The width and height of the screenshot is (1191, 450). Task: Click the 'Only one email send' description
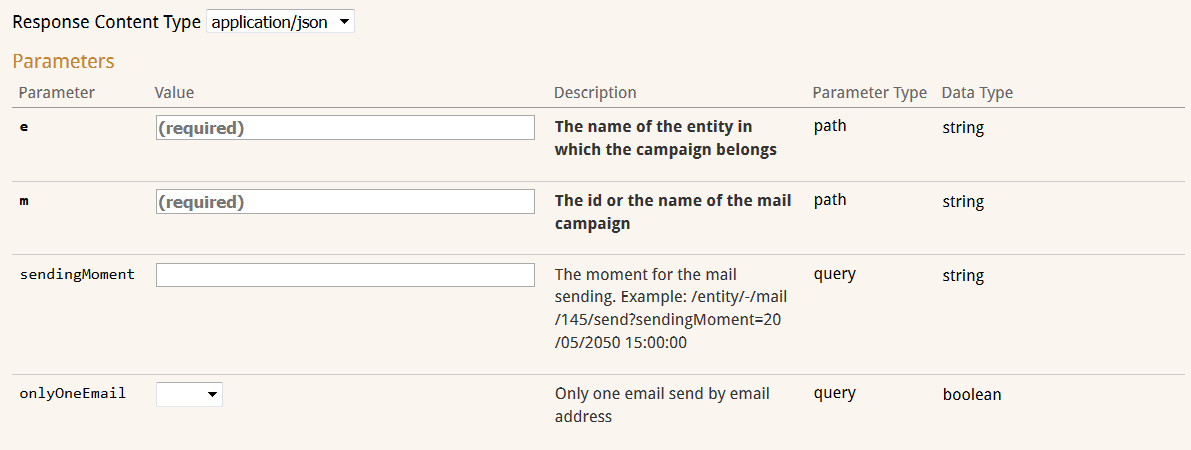click(662, 405)
